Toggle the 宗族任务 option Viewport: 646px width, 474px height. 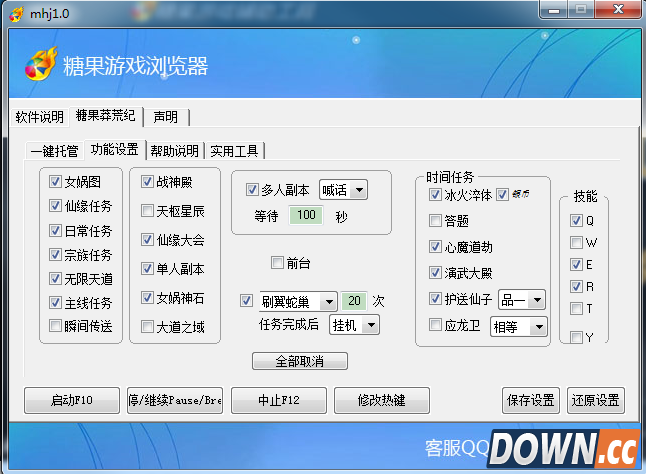click(x=55, y=255)
